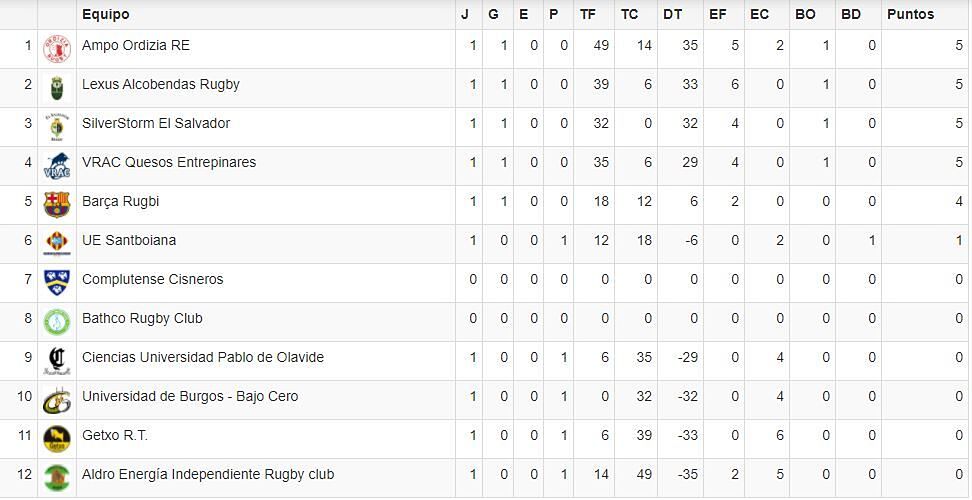This screenshot has width=972, height=500.
Task: Click the Barça Rugbi crest icon
Action: tap(57, 204)
